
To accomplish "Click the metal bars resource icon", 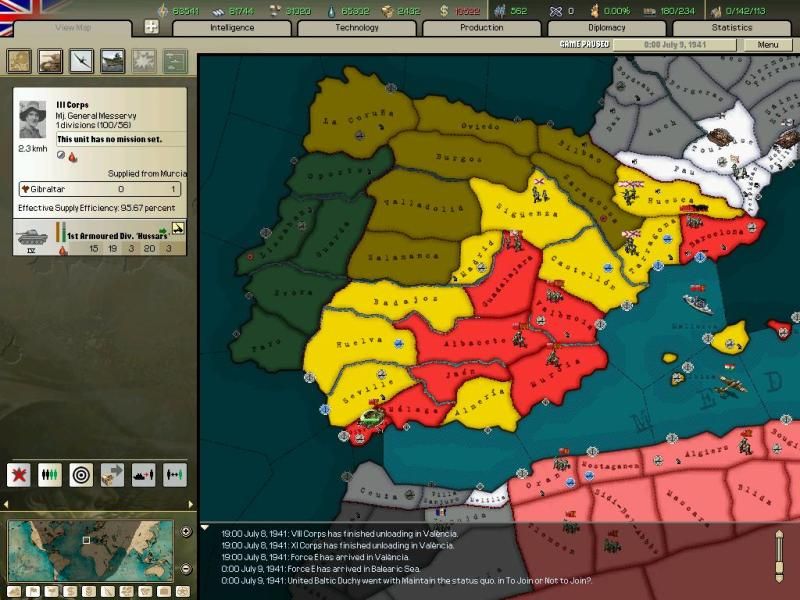I will [x=219, y=11].
